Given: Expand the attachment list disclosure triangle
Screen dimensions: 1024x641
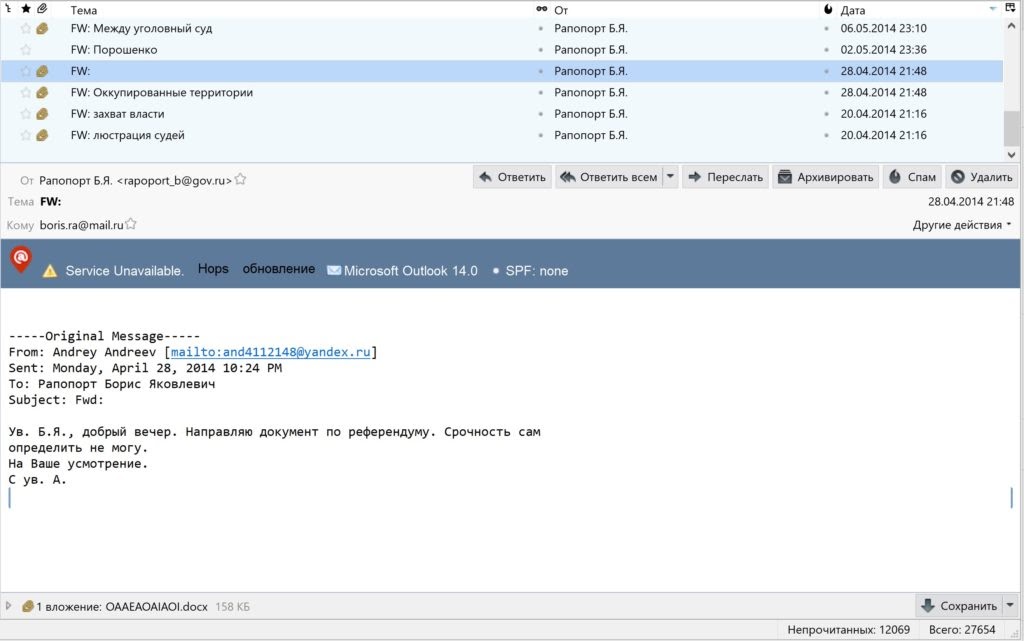Looking at the screenshot, I should [x=9, y=606].
